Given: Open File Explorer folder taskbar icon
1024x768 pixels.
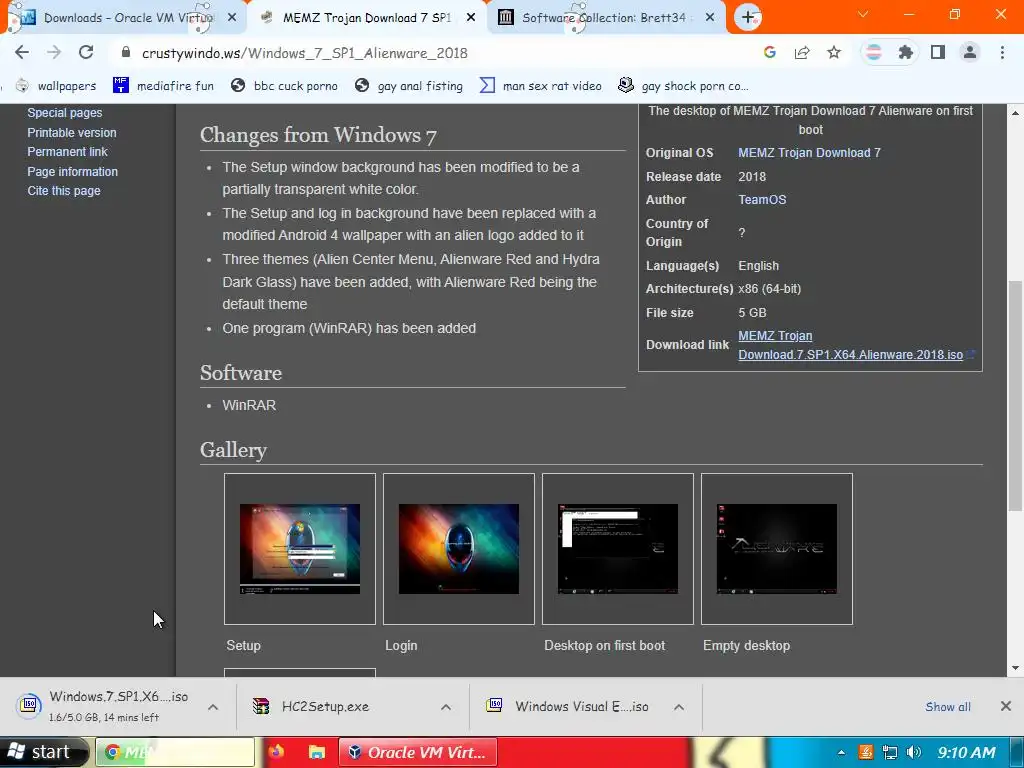Looking at the screenshot, I should [x=317, y=752].
